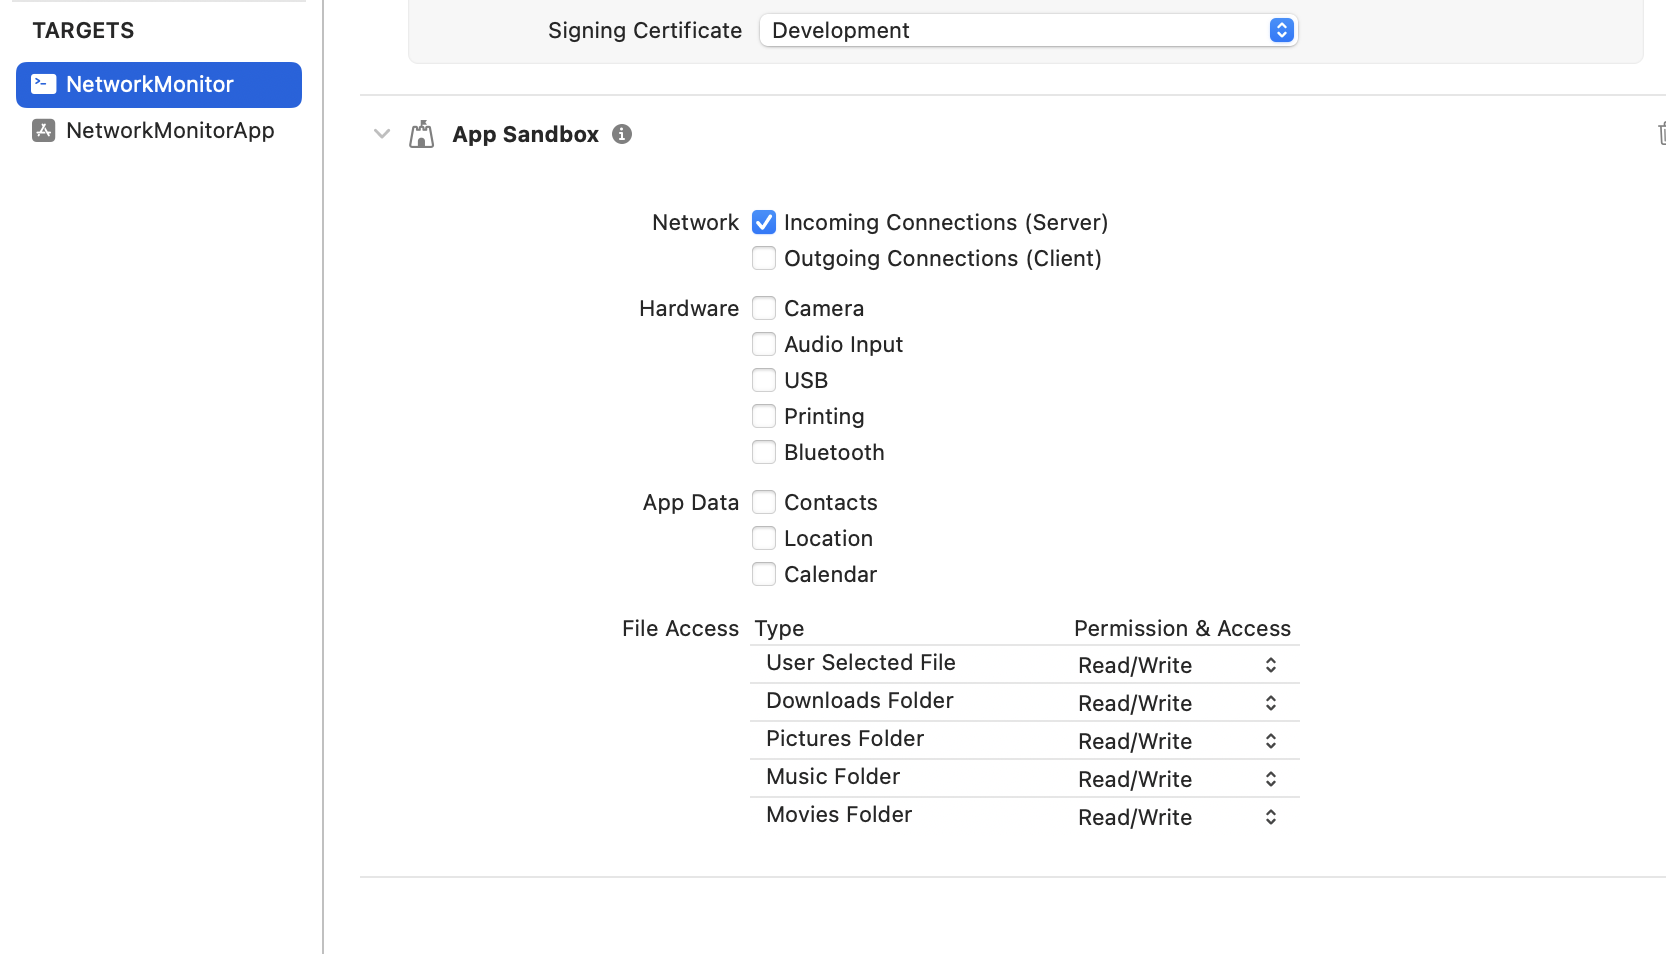Open Pictures Folder permission popup
Screen dimensions: 1666x954
coord(1178,741)
